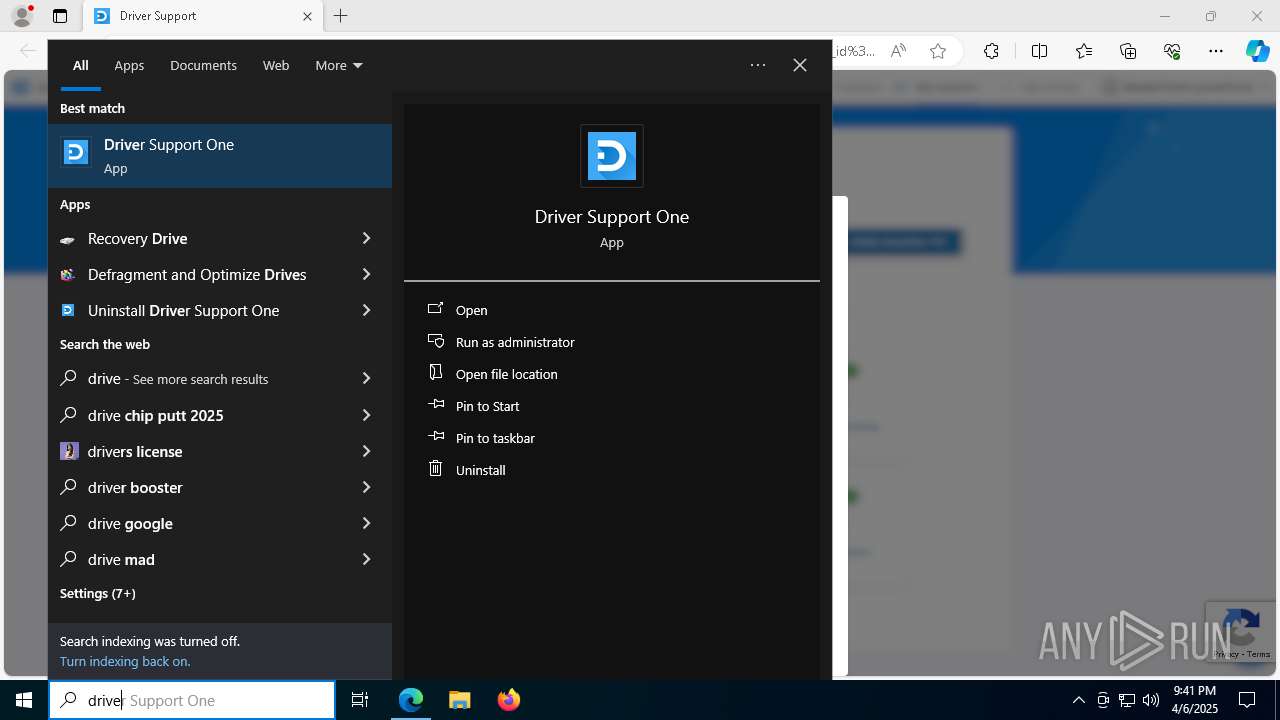Expand 'drive - See more search results' arrow
The height and width of the screenshot is (720, 1280).
366,379
